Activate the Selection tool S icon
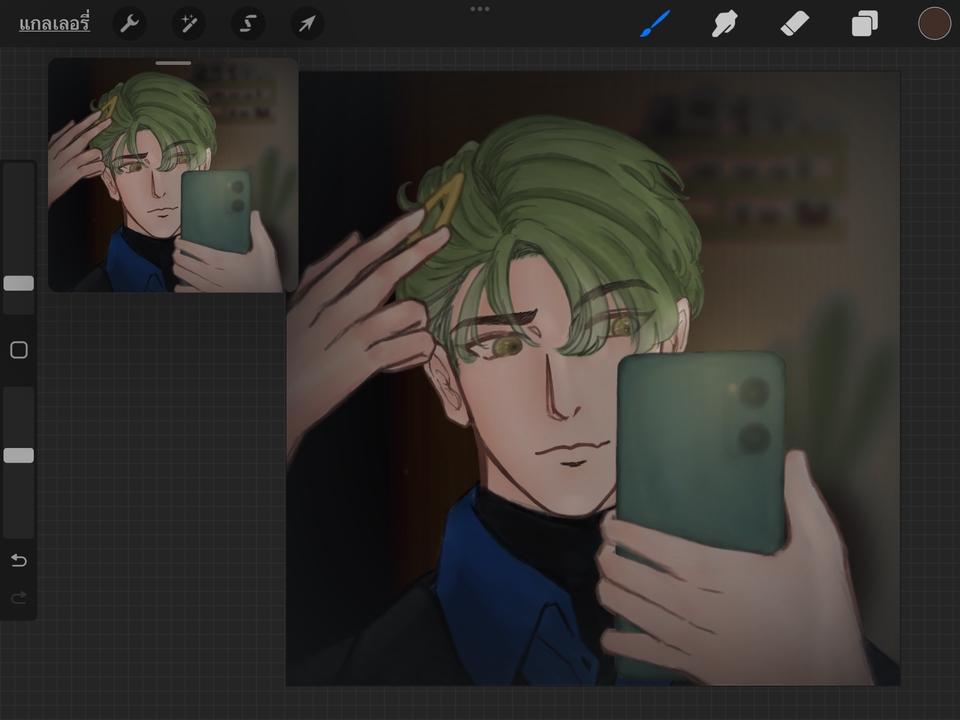The width and height of the screenshot is (960, 720). pyautogui.click(x=248, y=24)
